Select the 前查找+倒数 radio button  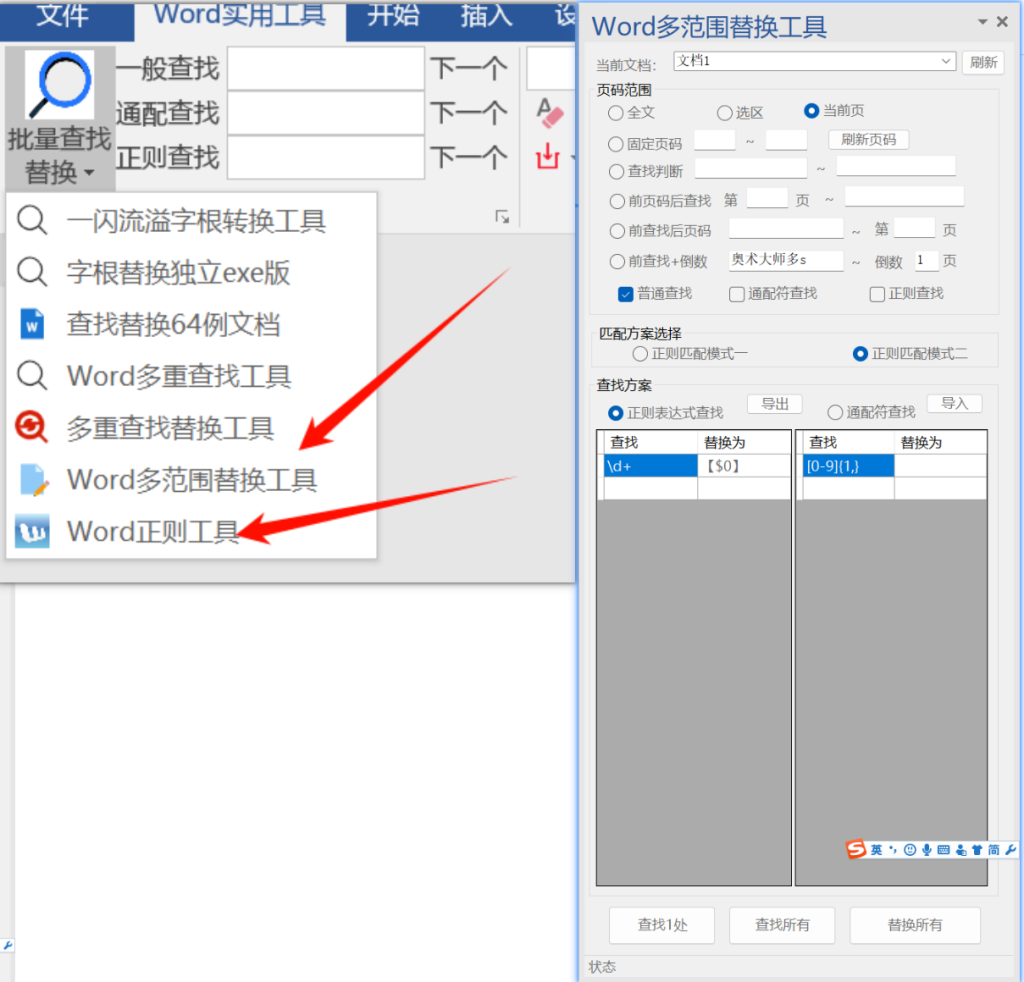click(617, 262)
